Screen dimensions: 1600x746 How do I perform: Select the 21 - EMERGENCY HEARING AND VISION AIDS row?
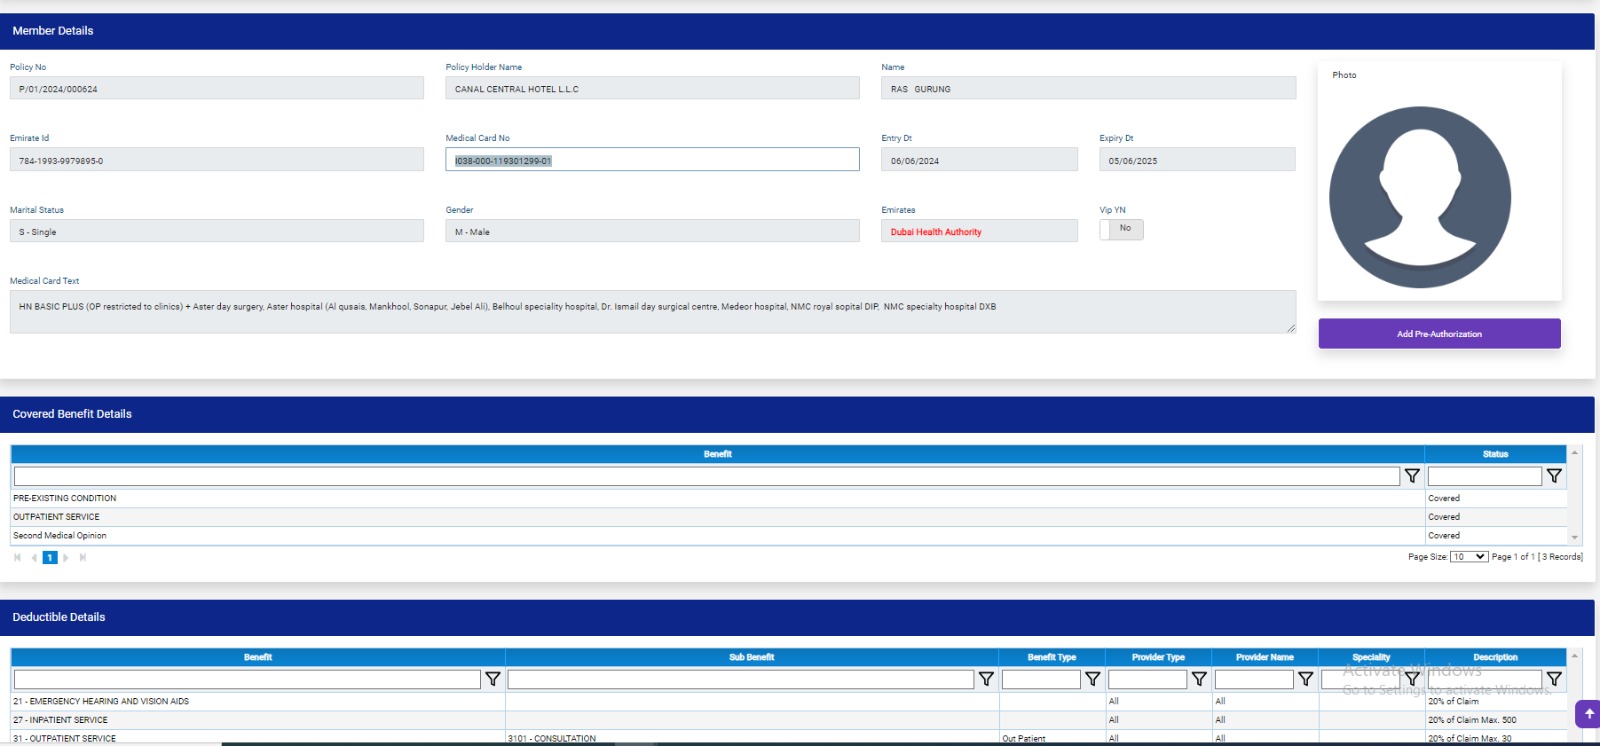click(788, 701)
